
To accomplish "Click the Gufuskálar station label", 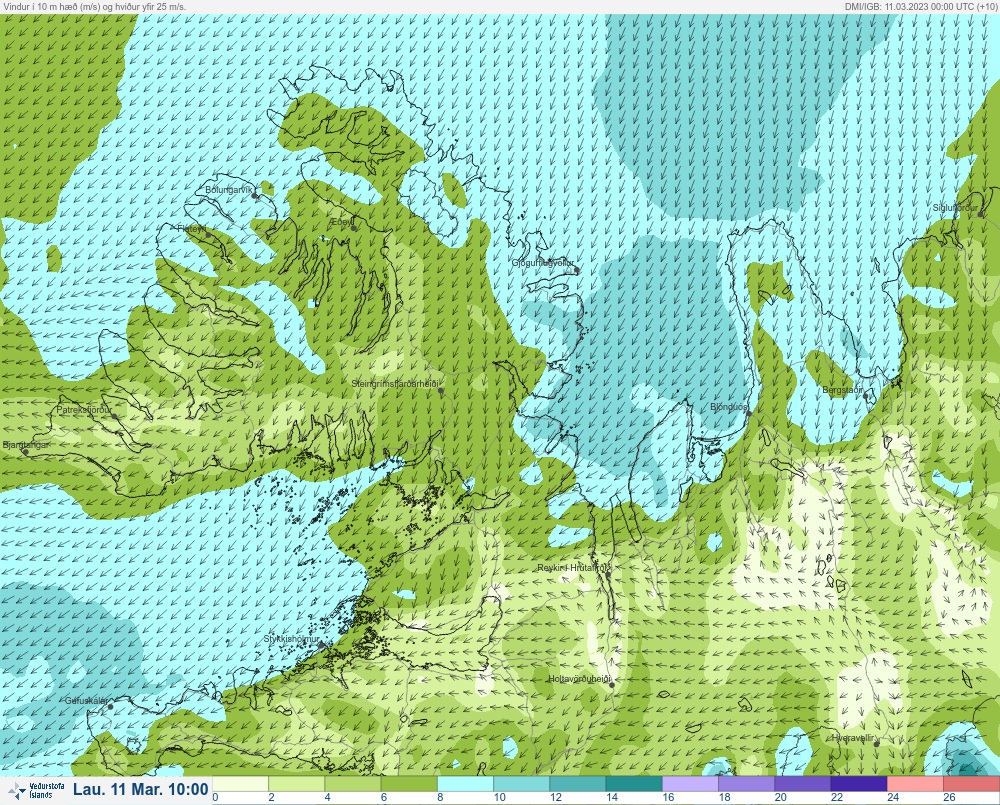I will 87,700.
